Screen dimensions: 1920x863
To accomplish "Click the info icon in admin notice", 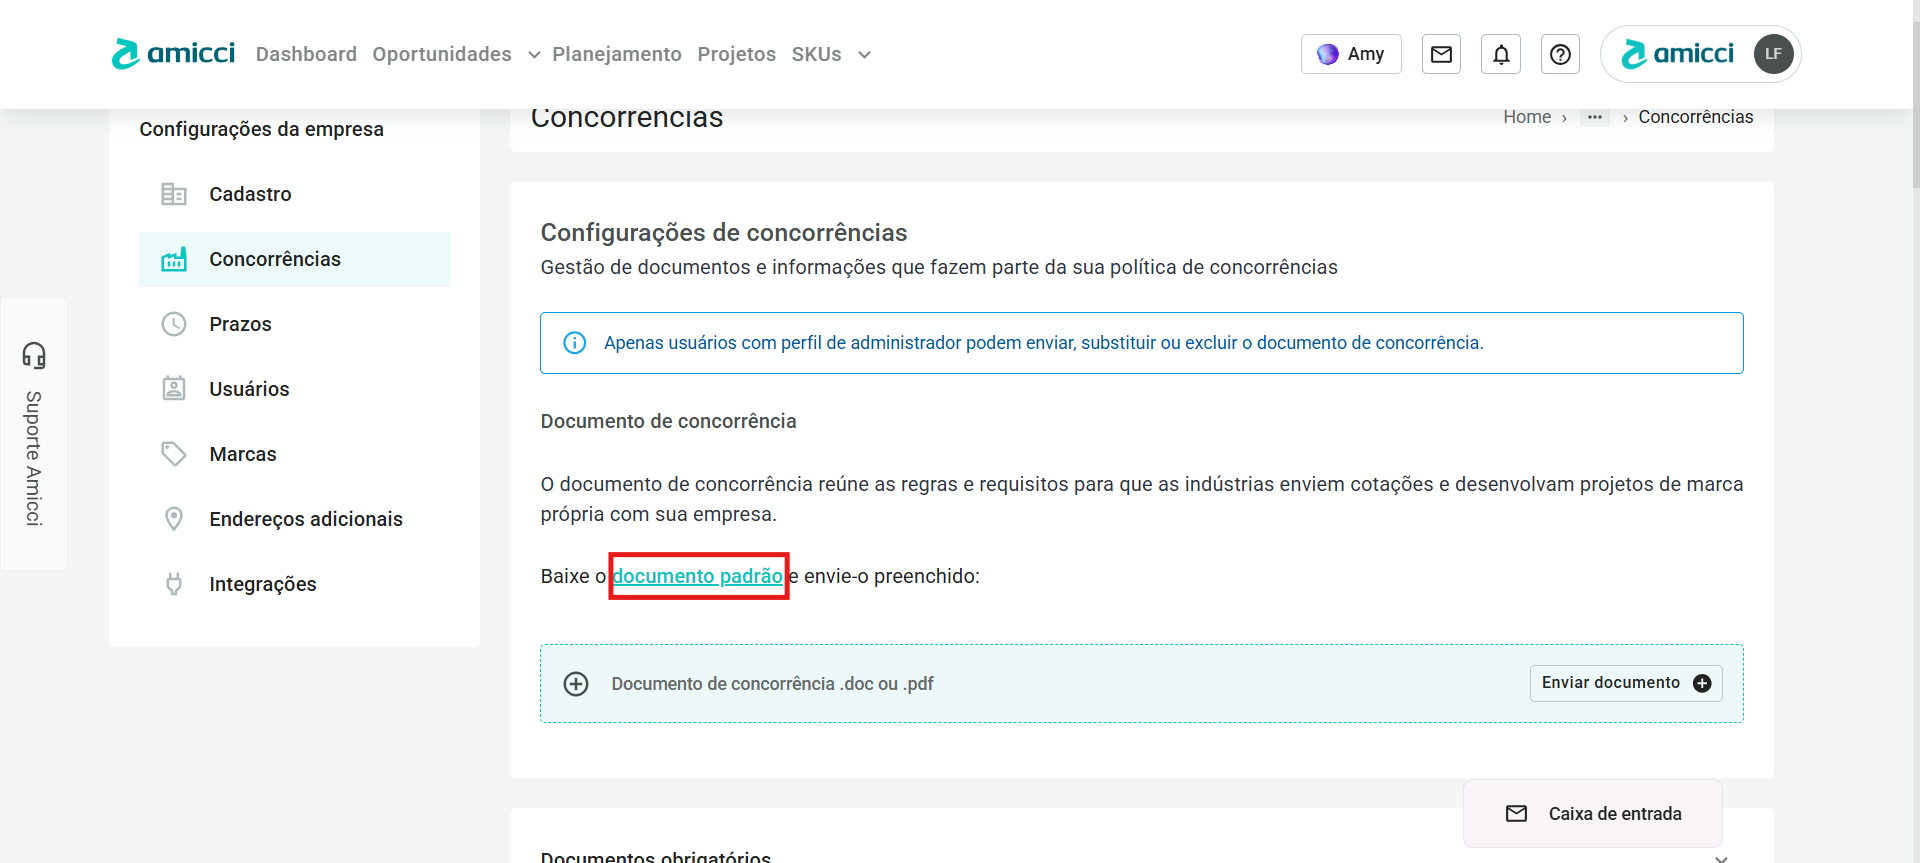I will tap(575, 343).
